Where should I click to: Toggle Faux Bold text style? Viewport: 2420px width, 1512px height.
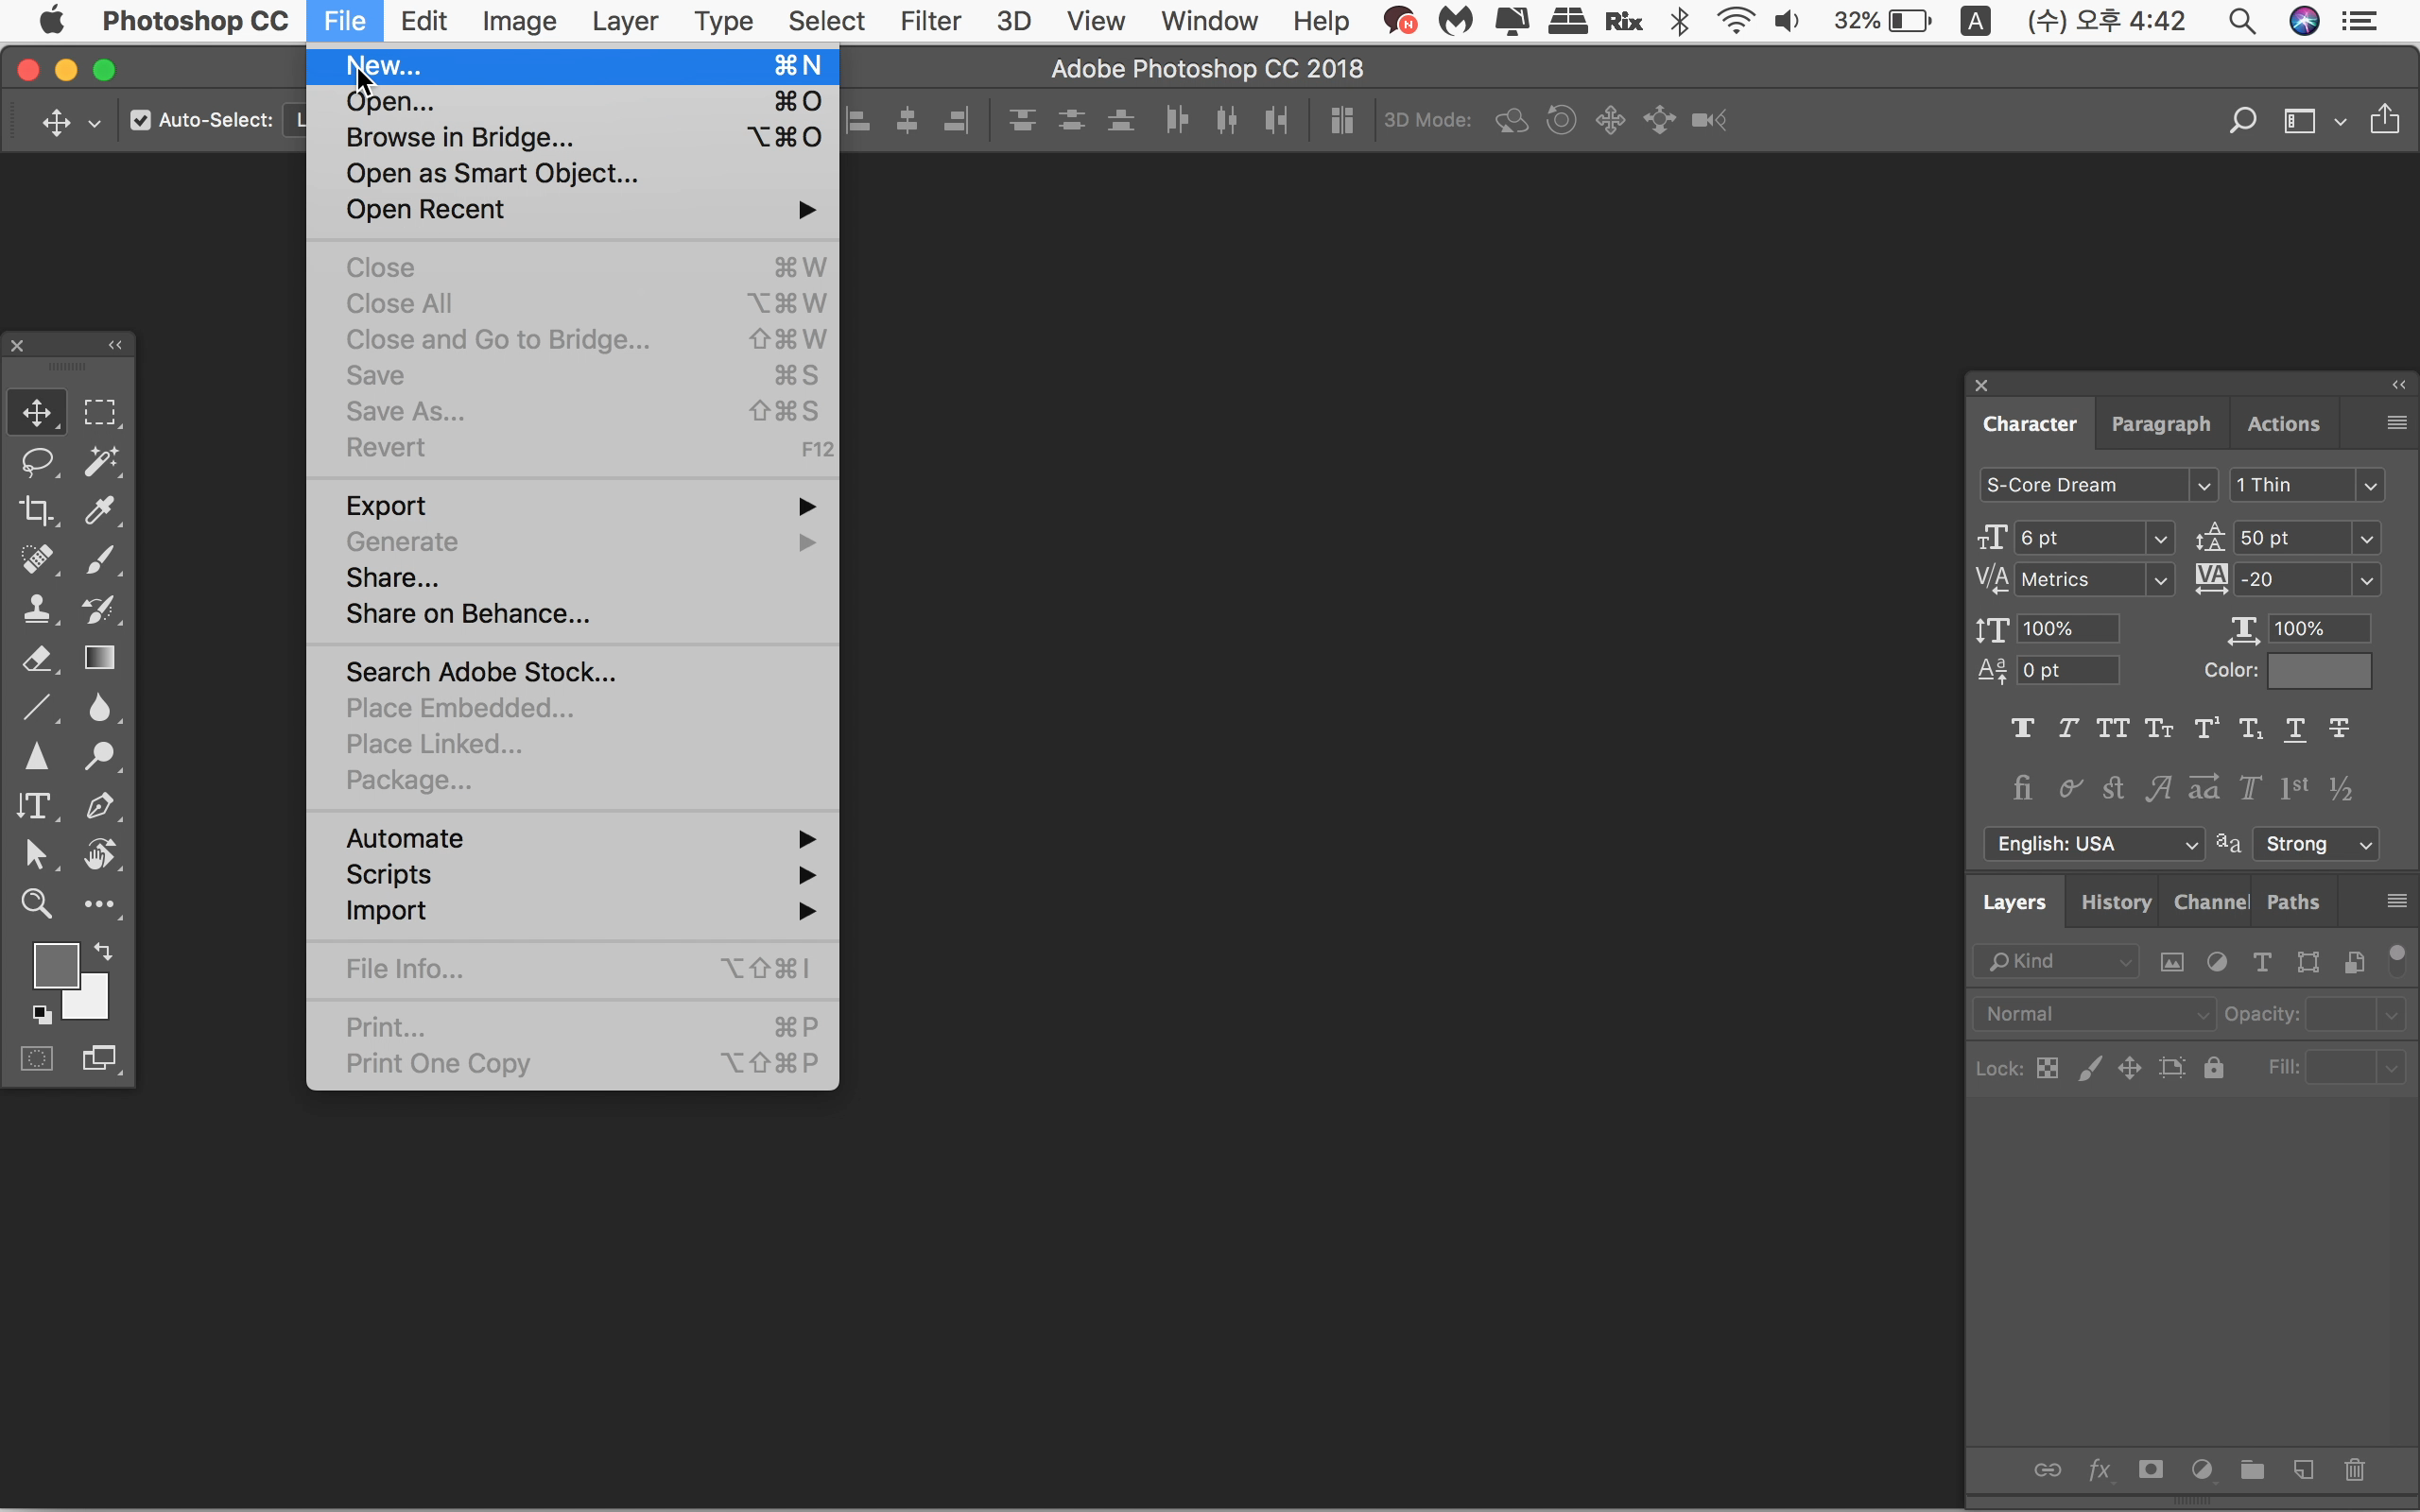point(2022,728)
